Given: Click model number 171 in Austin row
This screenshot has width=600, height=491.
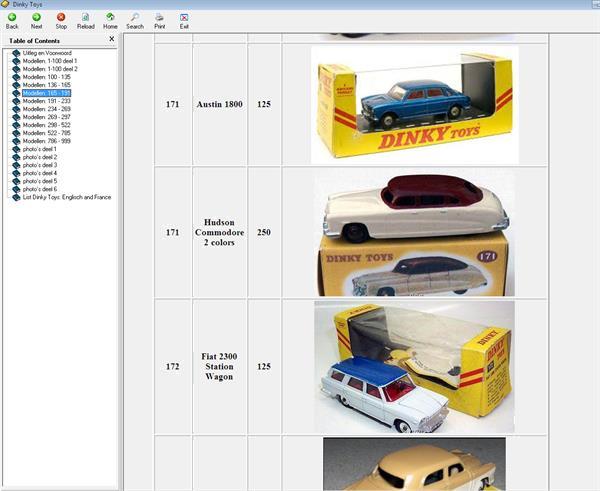Looking at the screenshot, I should tap(173, 104).
